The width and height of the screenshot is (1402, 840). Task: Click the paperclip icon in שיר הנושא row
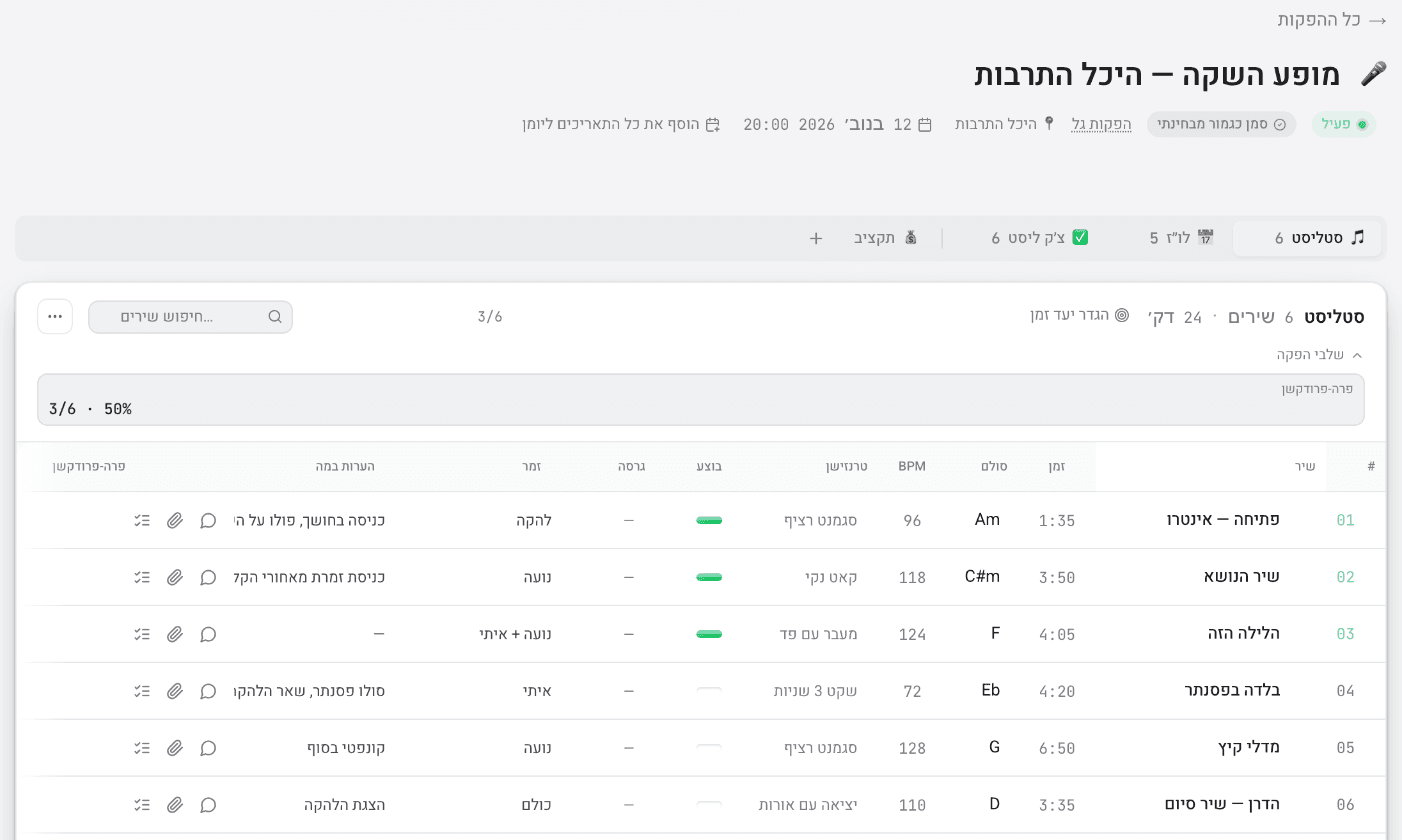tap(175, 577)
